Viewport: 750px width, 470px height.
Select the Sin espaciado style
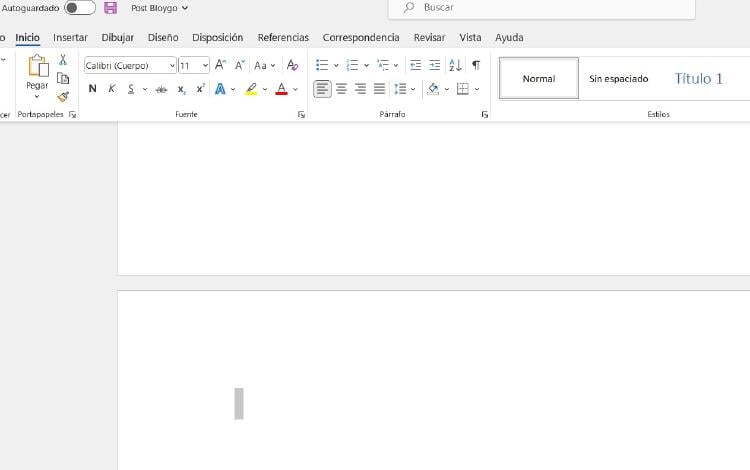click(x=618, y=78)
